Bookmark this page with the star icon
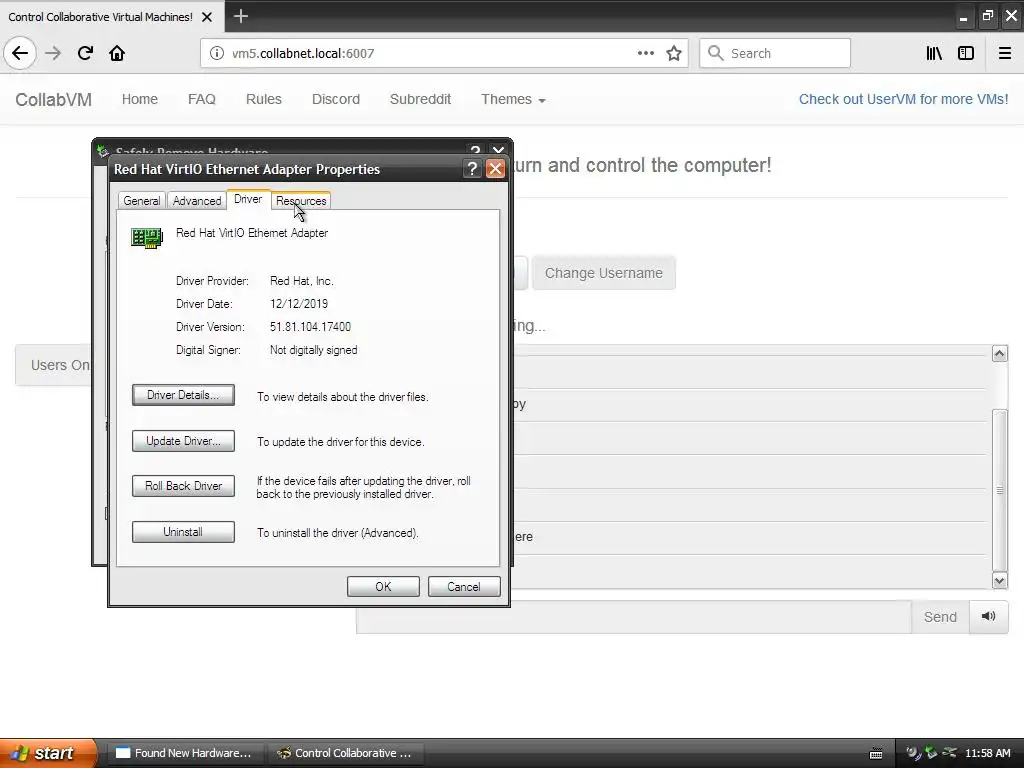 pos(674,53)
